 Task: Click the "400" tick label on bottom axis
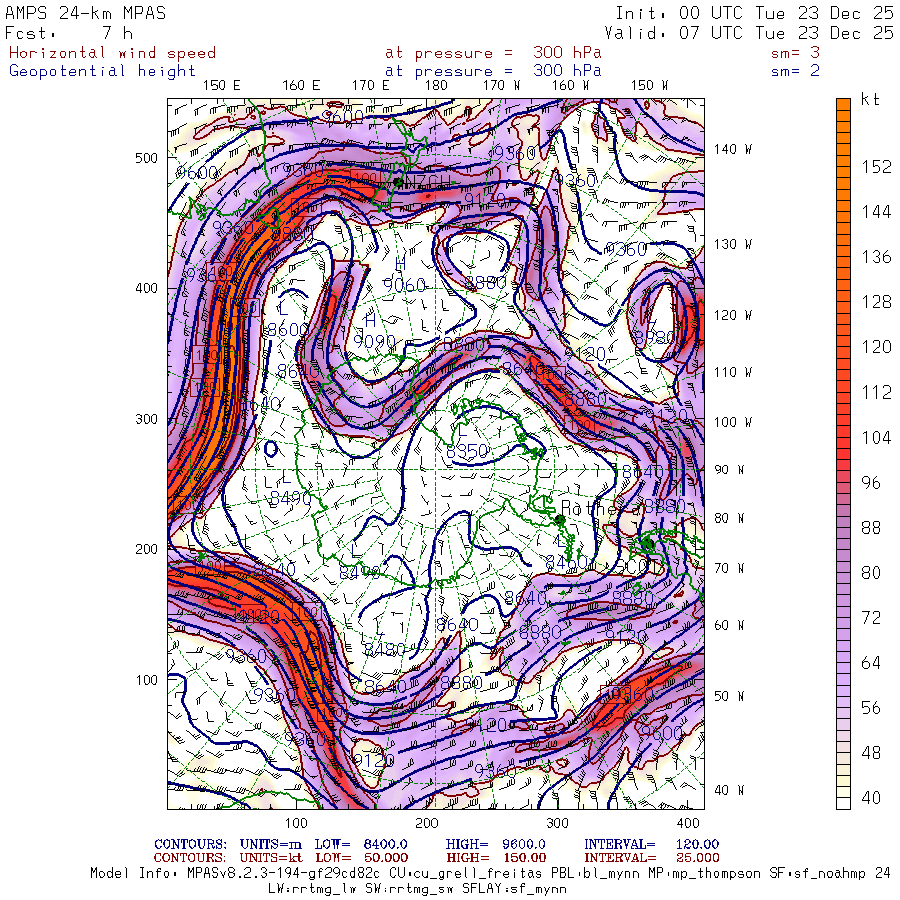click(x=688, y=823)
